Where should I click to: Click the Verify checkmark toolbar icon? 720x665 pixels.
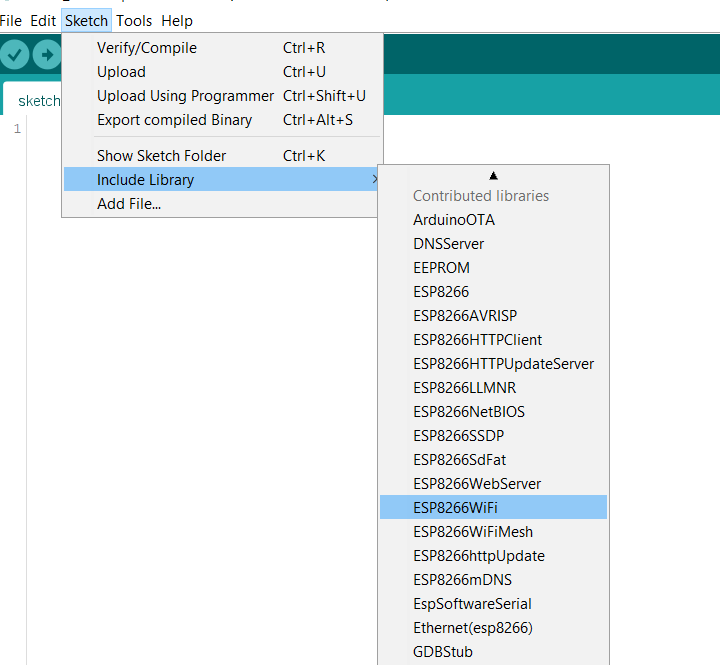pyautogui.click(x=14, y=55)
